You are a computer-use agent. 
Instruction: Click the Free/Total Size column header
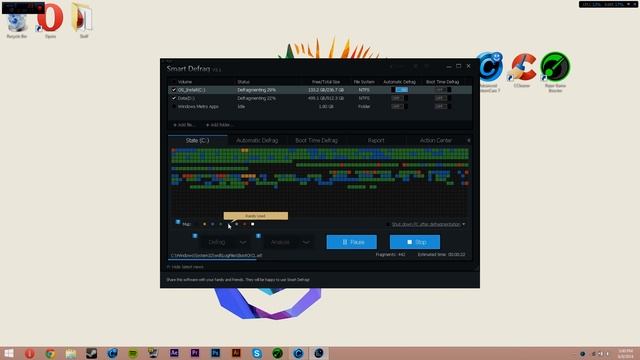click(x=326, y=82)
